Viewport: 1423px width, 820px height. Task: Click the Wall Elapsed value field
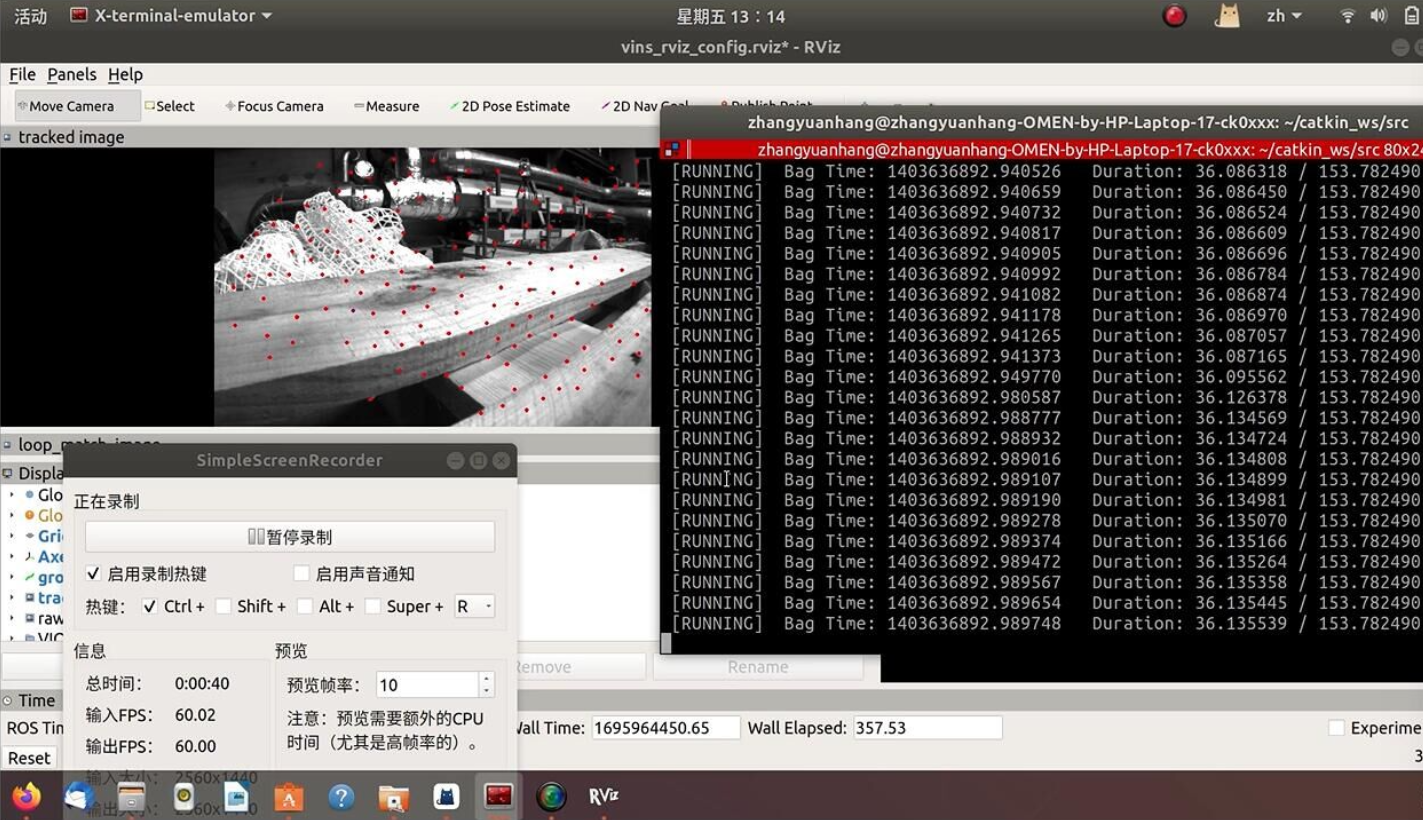point(926,728)
